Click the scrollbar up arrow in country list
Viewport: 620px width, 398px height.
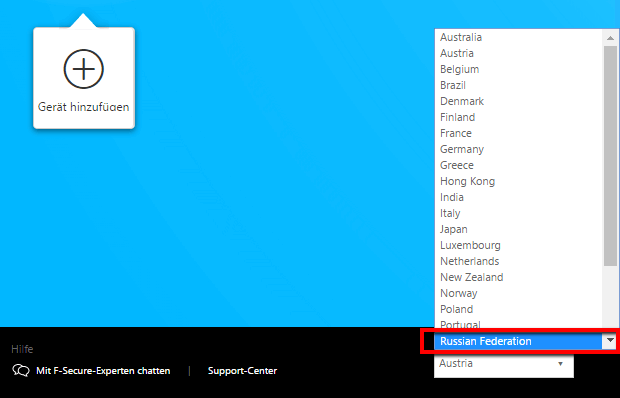(610, 38)
